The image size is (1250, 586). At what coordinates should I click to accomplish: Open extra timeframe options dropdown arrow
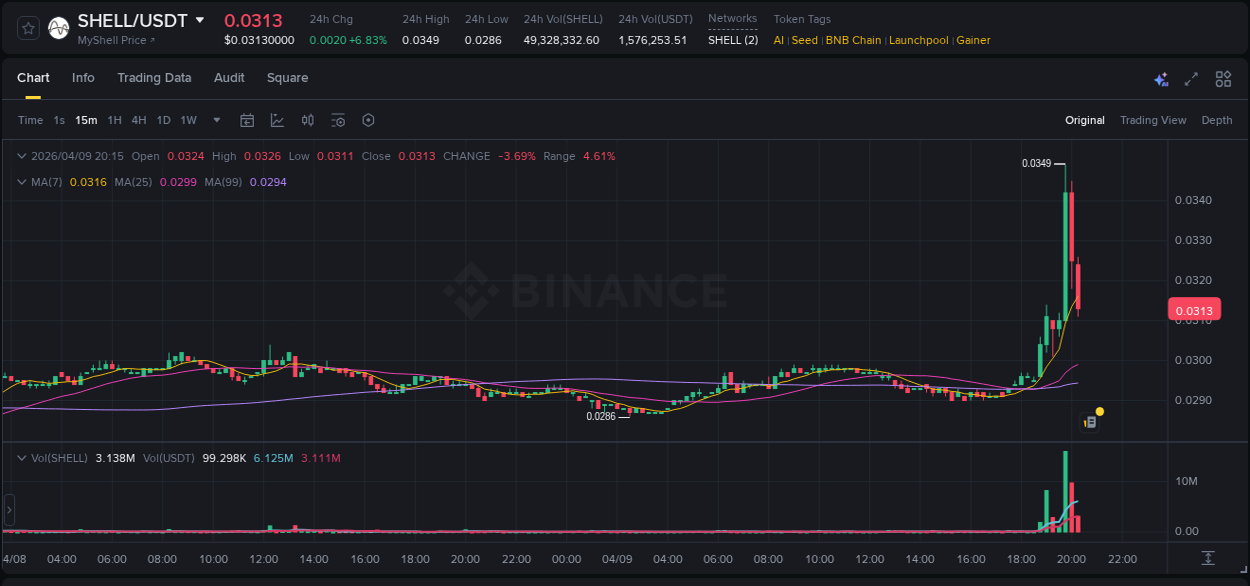(x=215, y=120)
